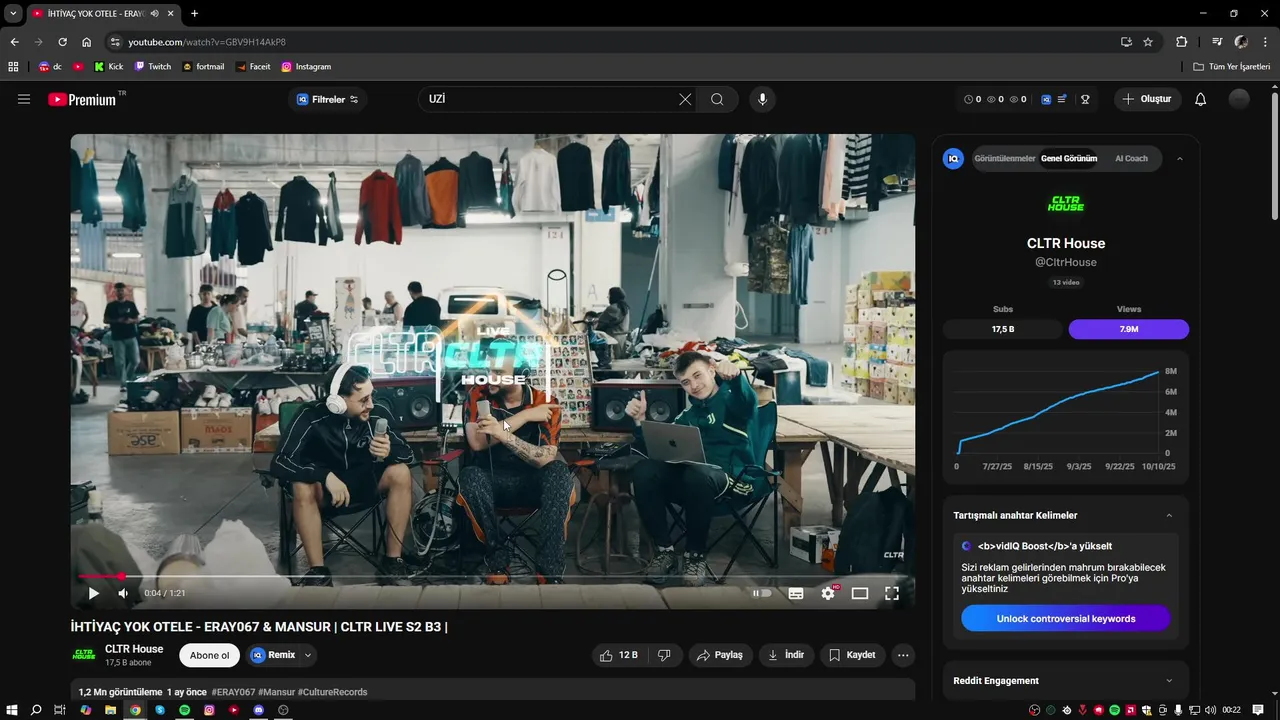Image resolution: width=1280 pixels, height=720 pixels.
Task: Open Filtreler filter dropdown
Action: (328, 99)
